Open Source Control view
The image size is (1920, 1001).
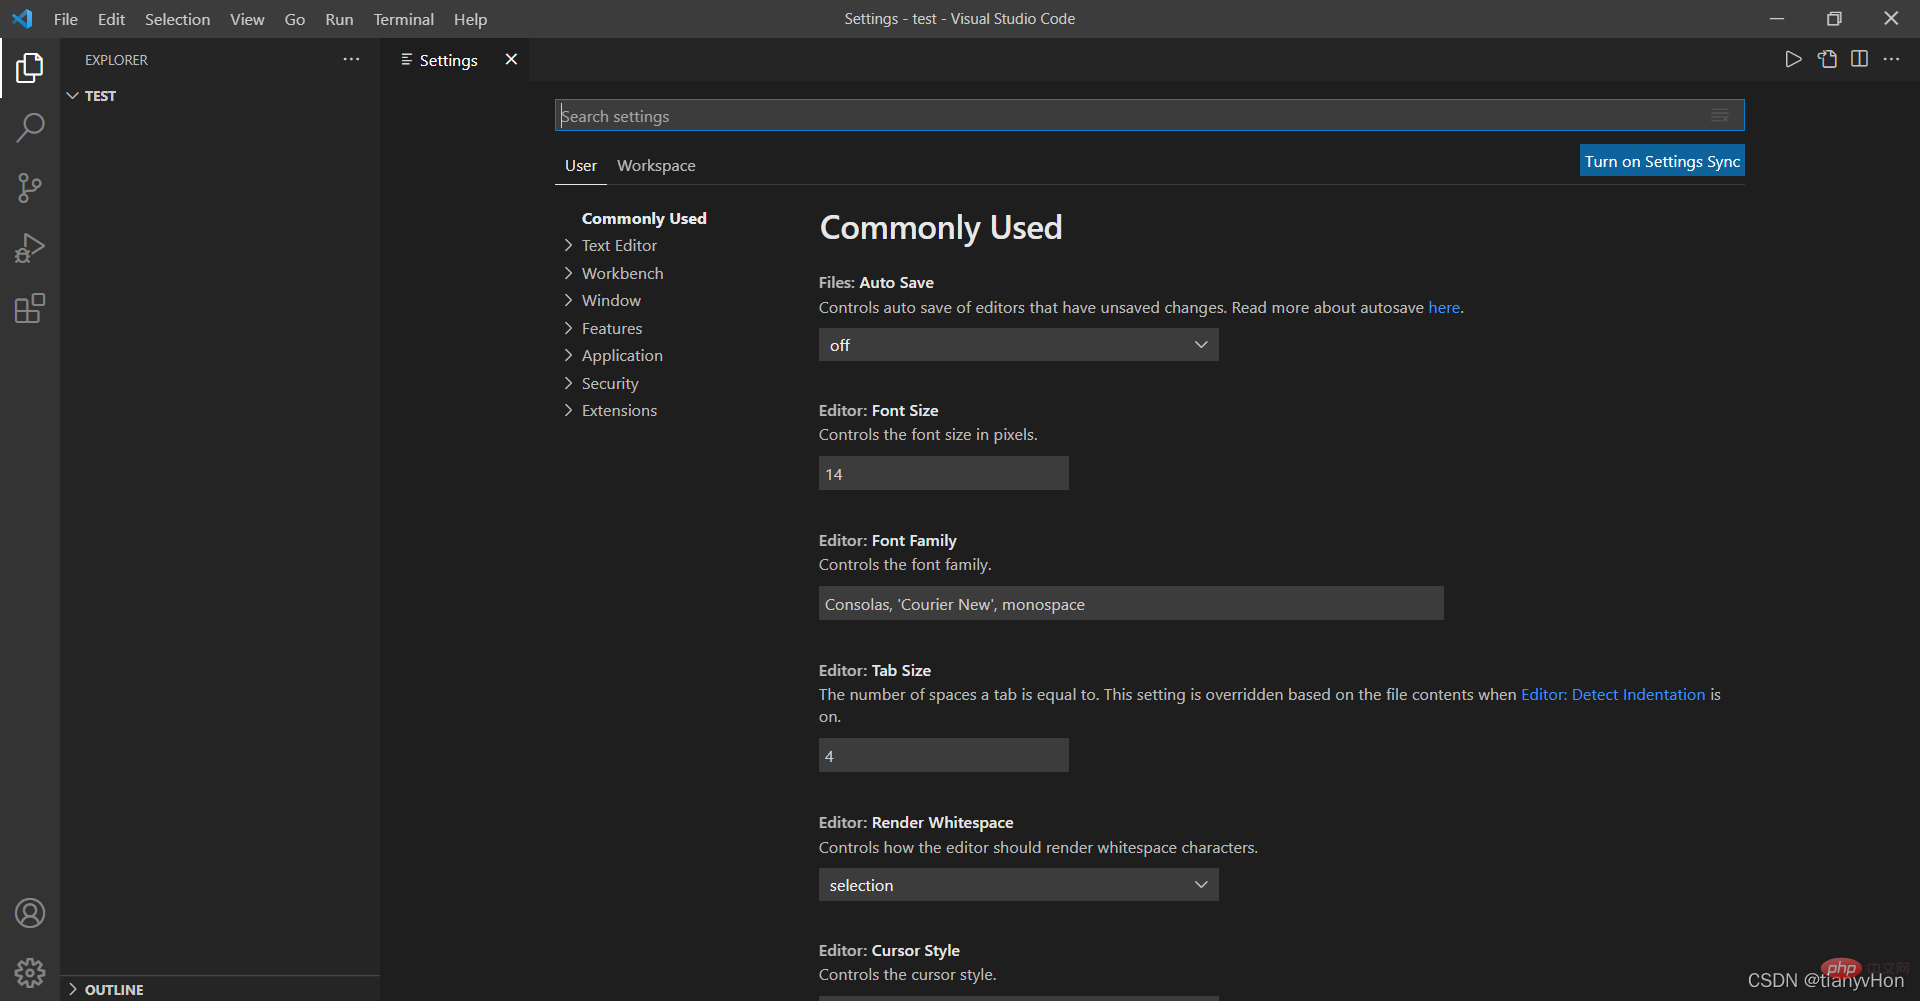coord(30,188)
